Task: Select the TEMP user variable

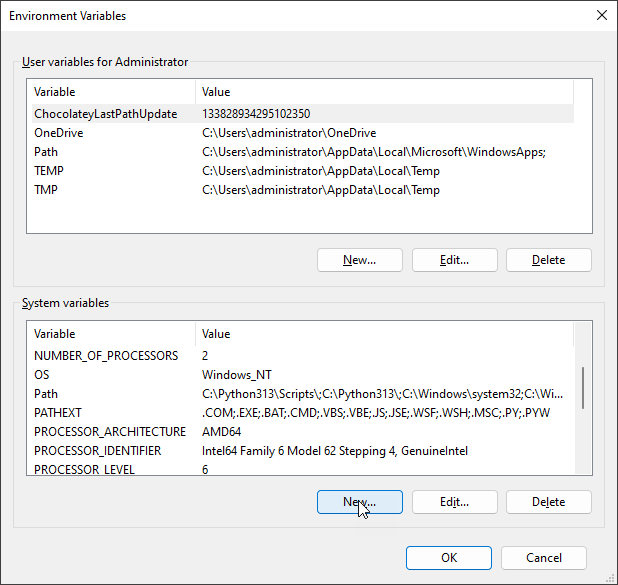Action: pyautogui.click(x=49, y=171)
